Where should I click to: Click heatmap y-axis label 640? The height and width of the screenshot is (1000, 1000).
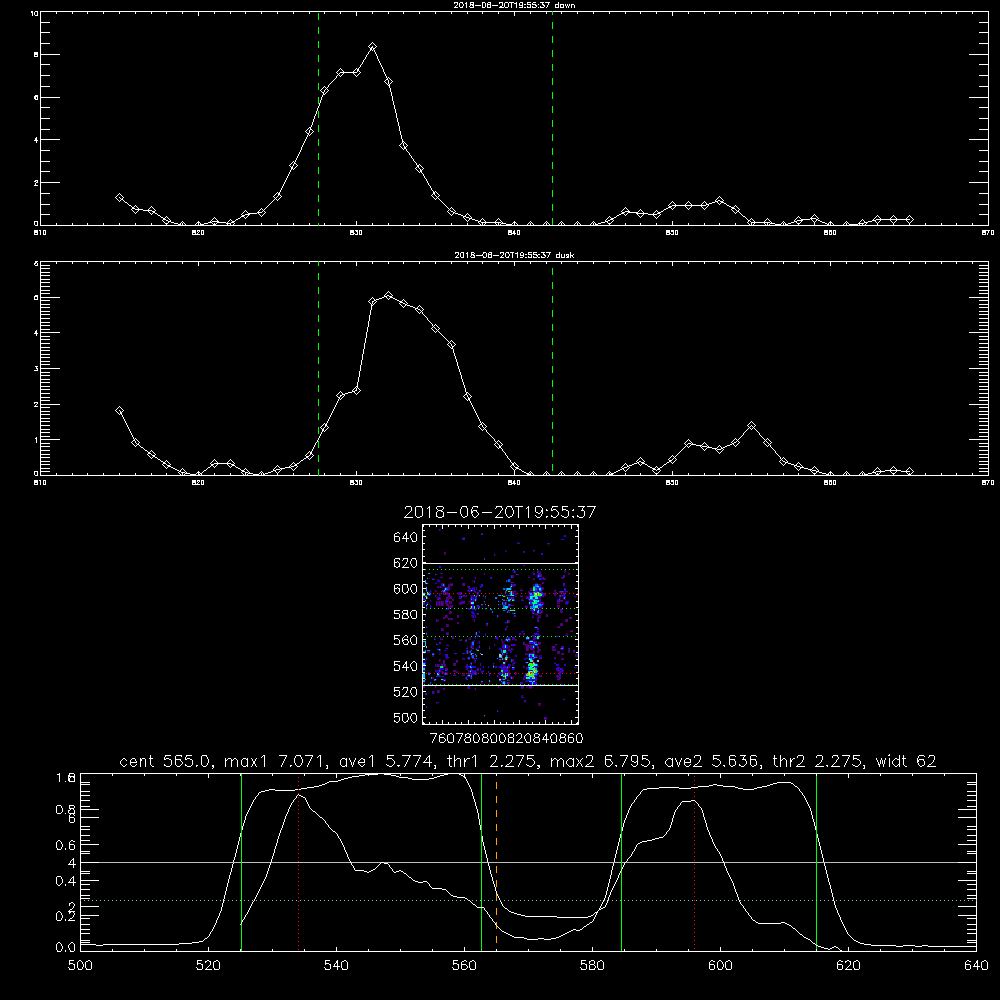tap(405, 537)
